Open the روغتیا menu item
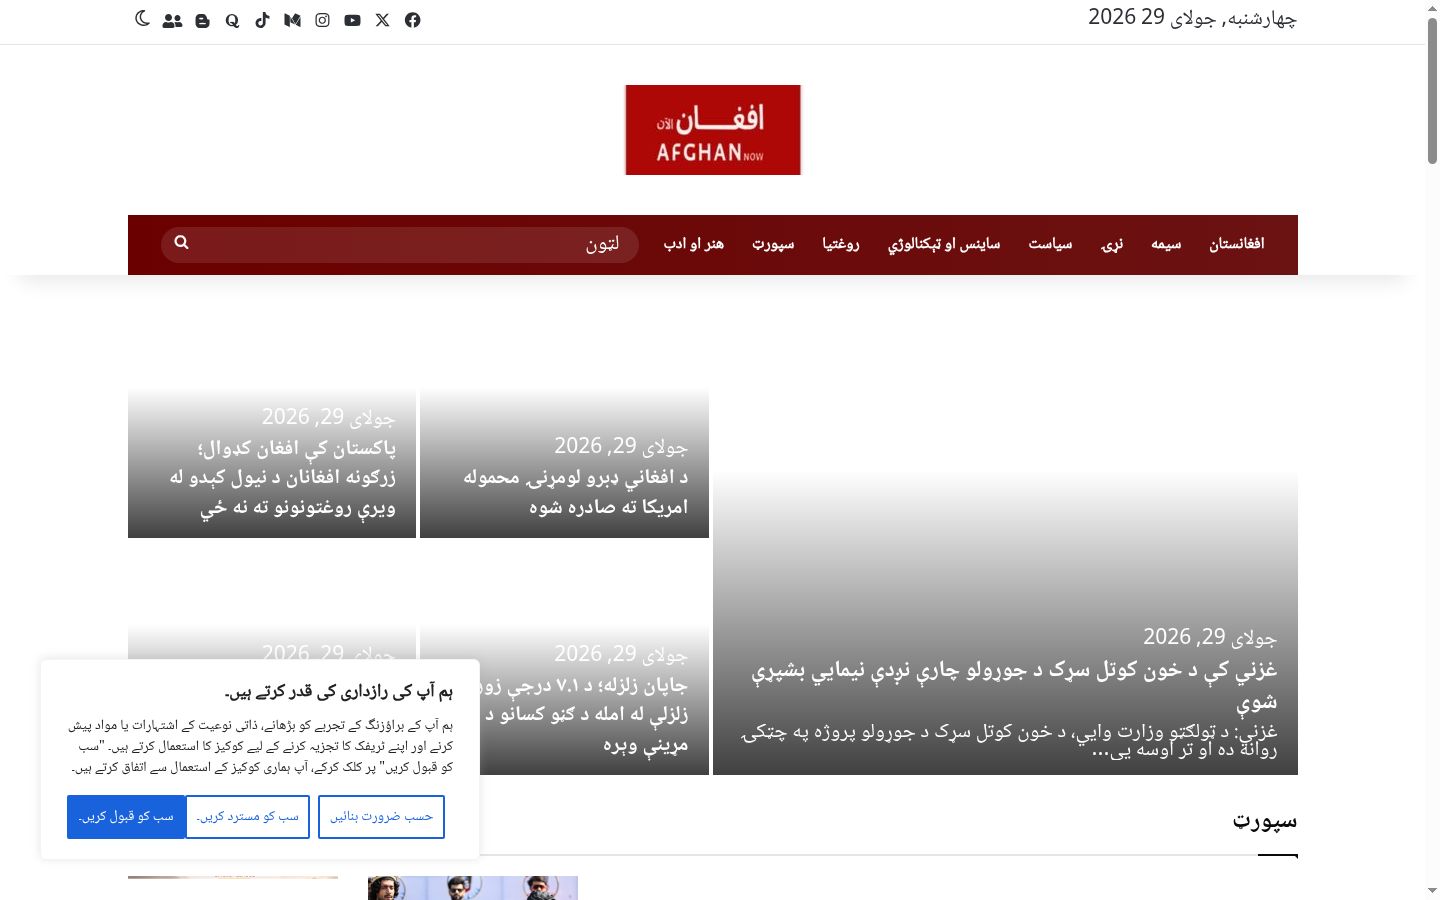Viewport: 1440px width, 900px height. click(841, 244)
